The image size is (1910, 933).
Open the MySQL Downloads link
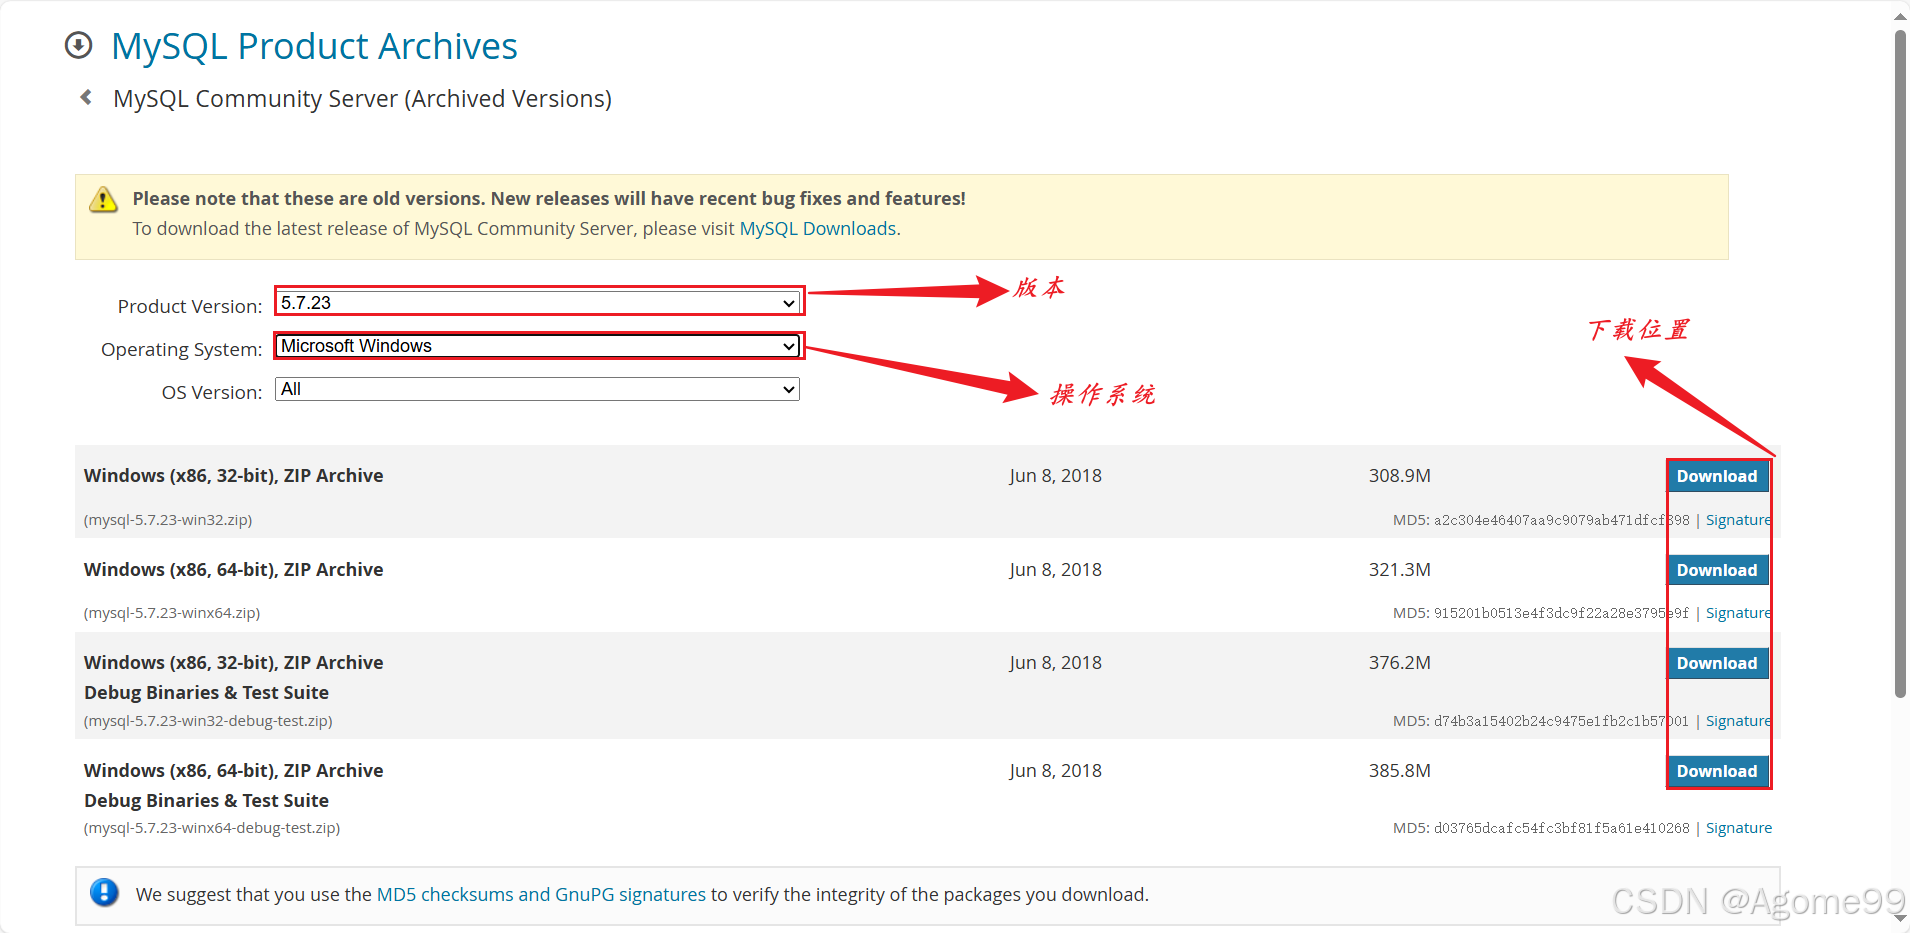coord(817,228)
